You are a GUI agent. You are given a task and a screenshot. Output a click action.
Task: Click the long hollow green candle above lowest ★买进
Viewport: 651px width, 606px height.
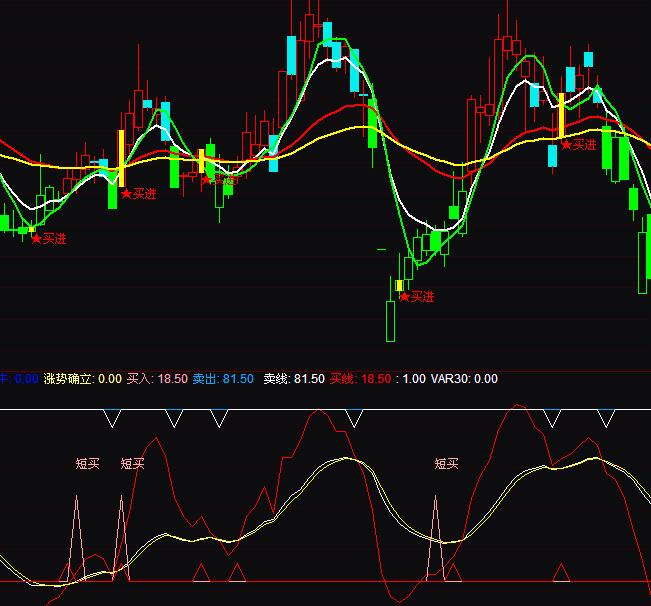tap(390, 320)
